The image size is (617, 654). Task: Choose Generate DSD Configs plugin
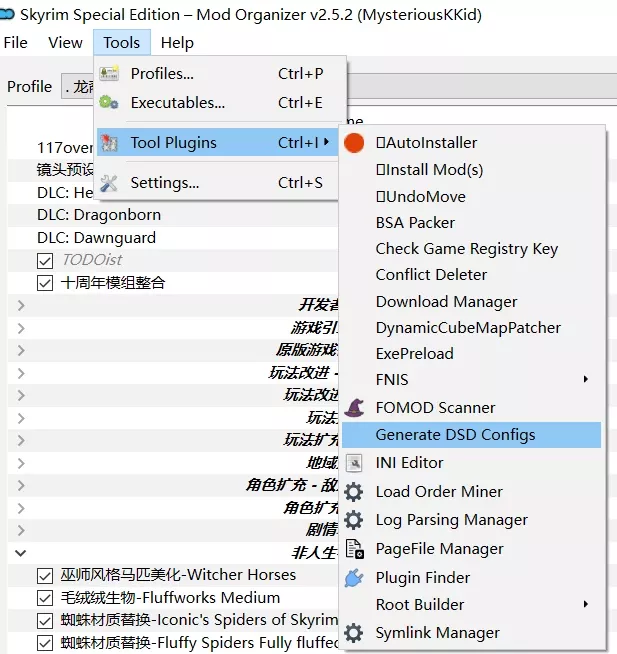(471, 435)
